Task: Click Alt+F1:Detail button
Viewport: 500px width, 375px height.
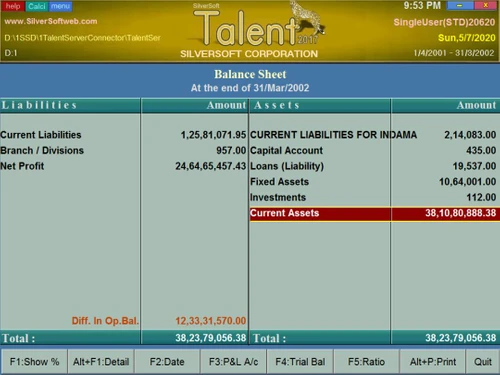Action: pyautogui.click(x=101, y=362)
